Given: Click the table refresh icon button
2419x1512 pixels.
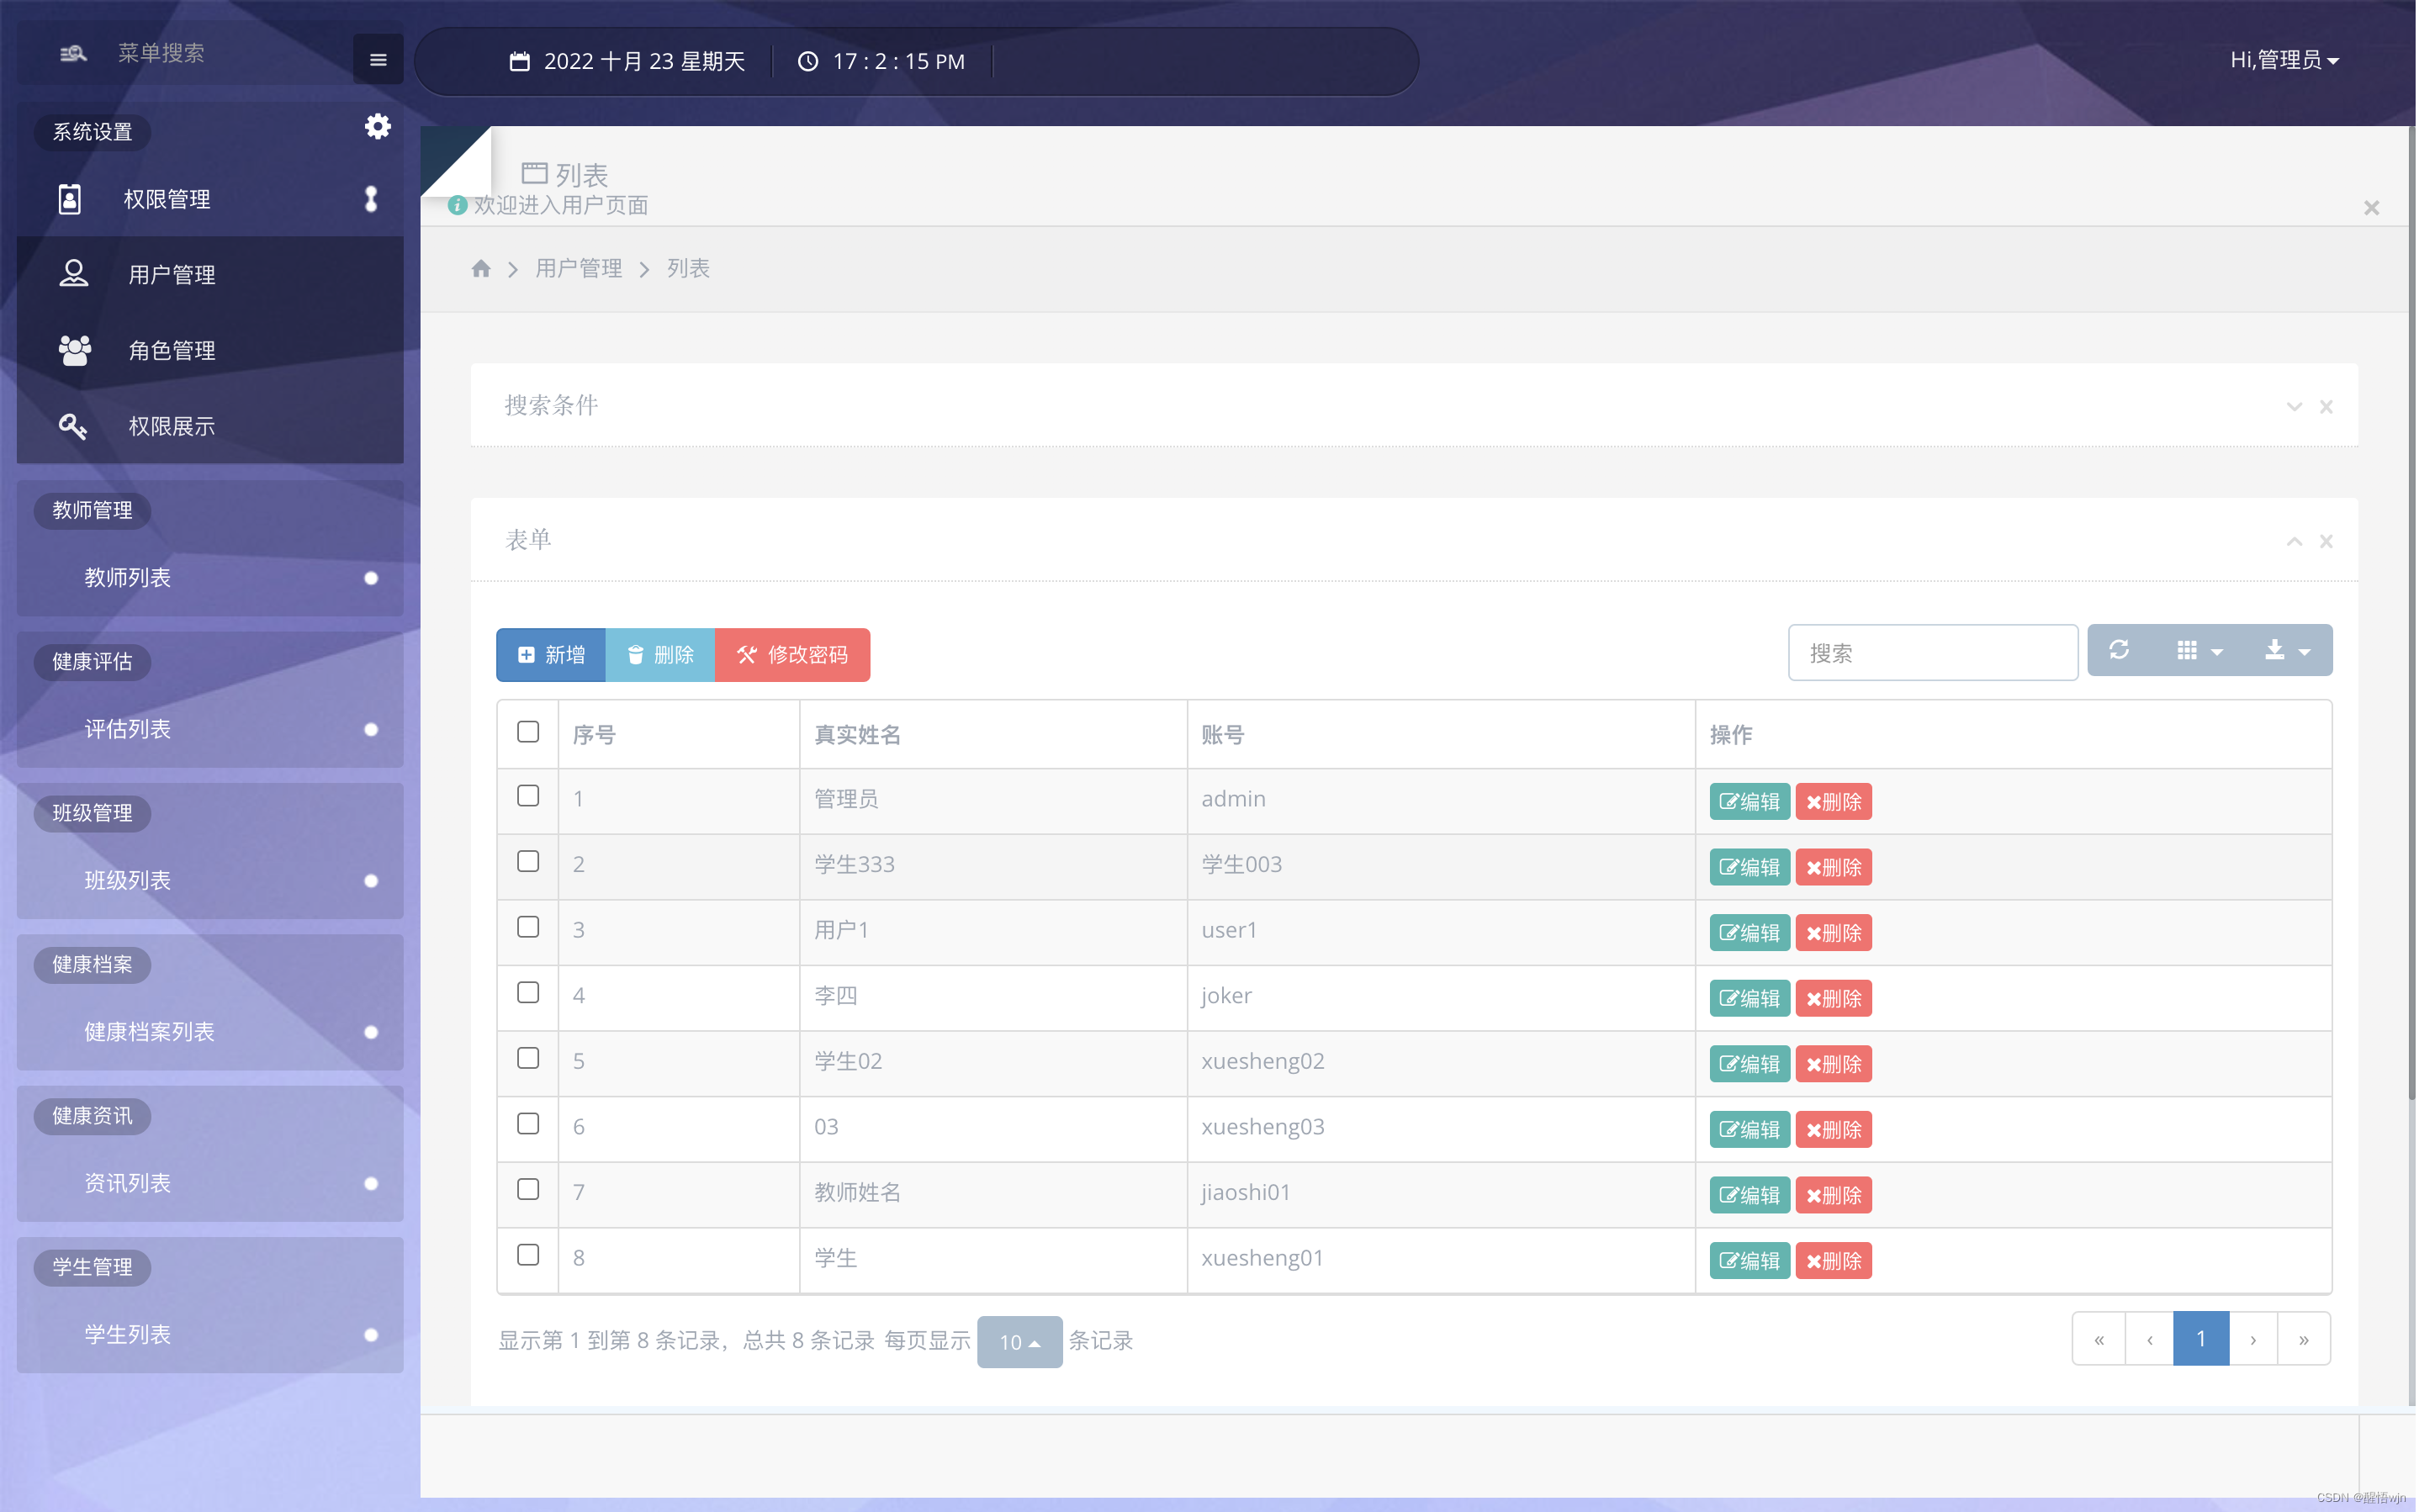Looking at the screenshot, I should (x=2119, y=651).
